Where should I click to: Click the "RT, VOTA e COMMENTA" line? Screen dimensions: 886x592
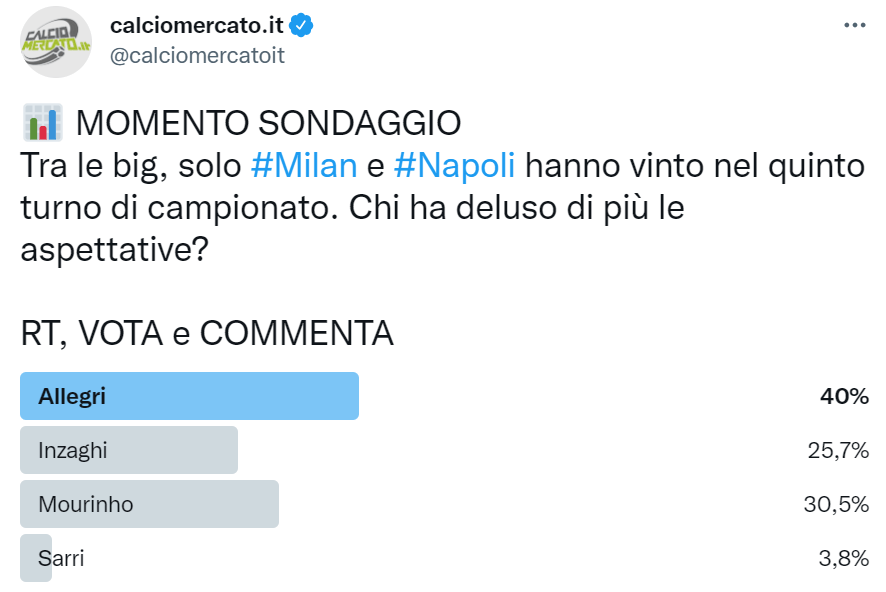207,333
